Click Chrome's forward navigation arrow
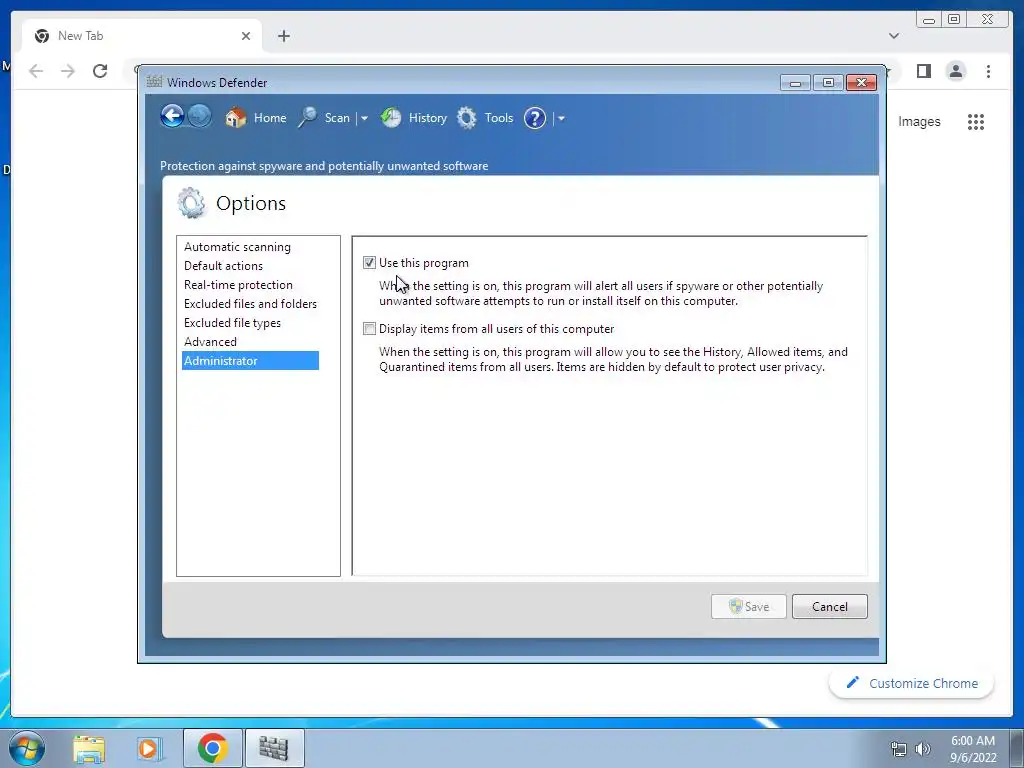The width and height of the screenshot is (1024, 768). 68,71
